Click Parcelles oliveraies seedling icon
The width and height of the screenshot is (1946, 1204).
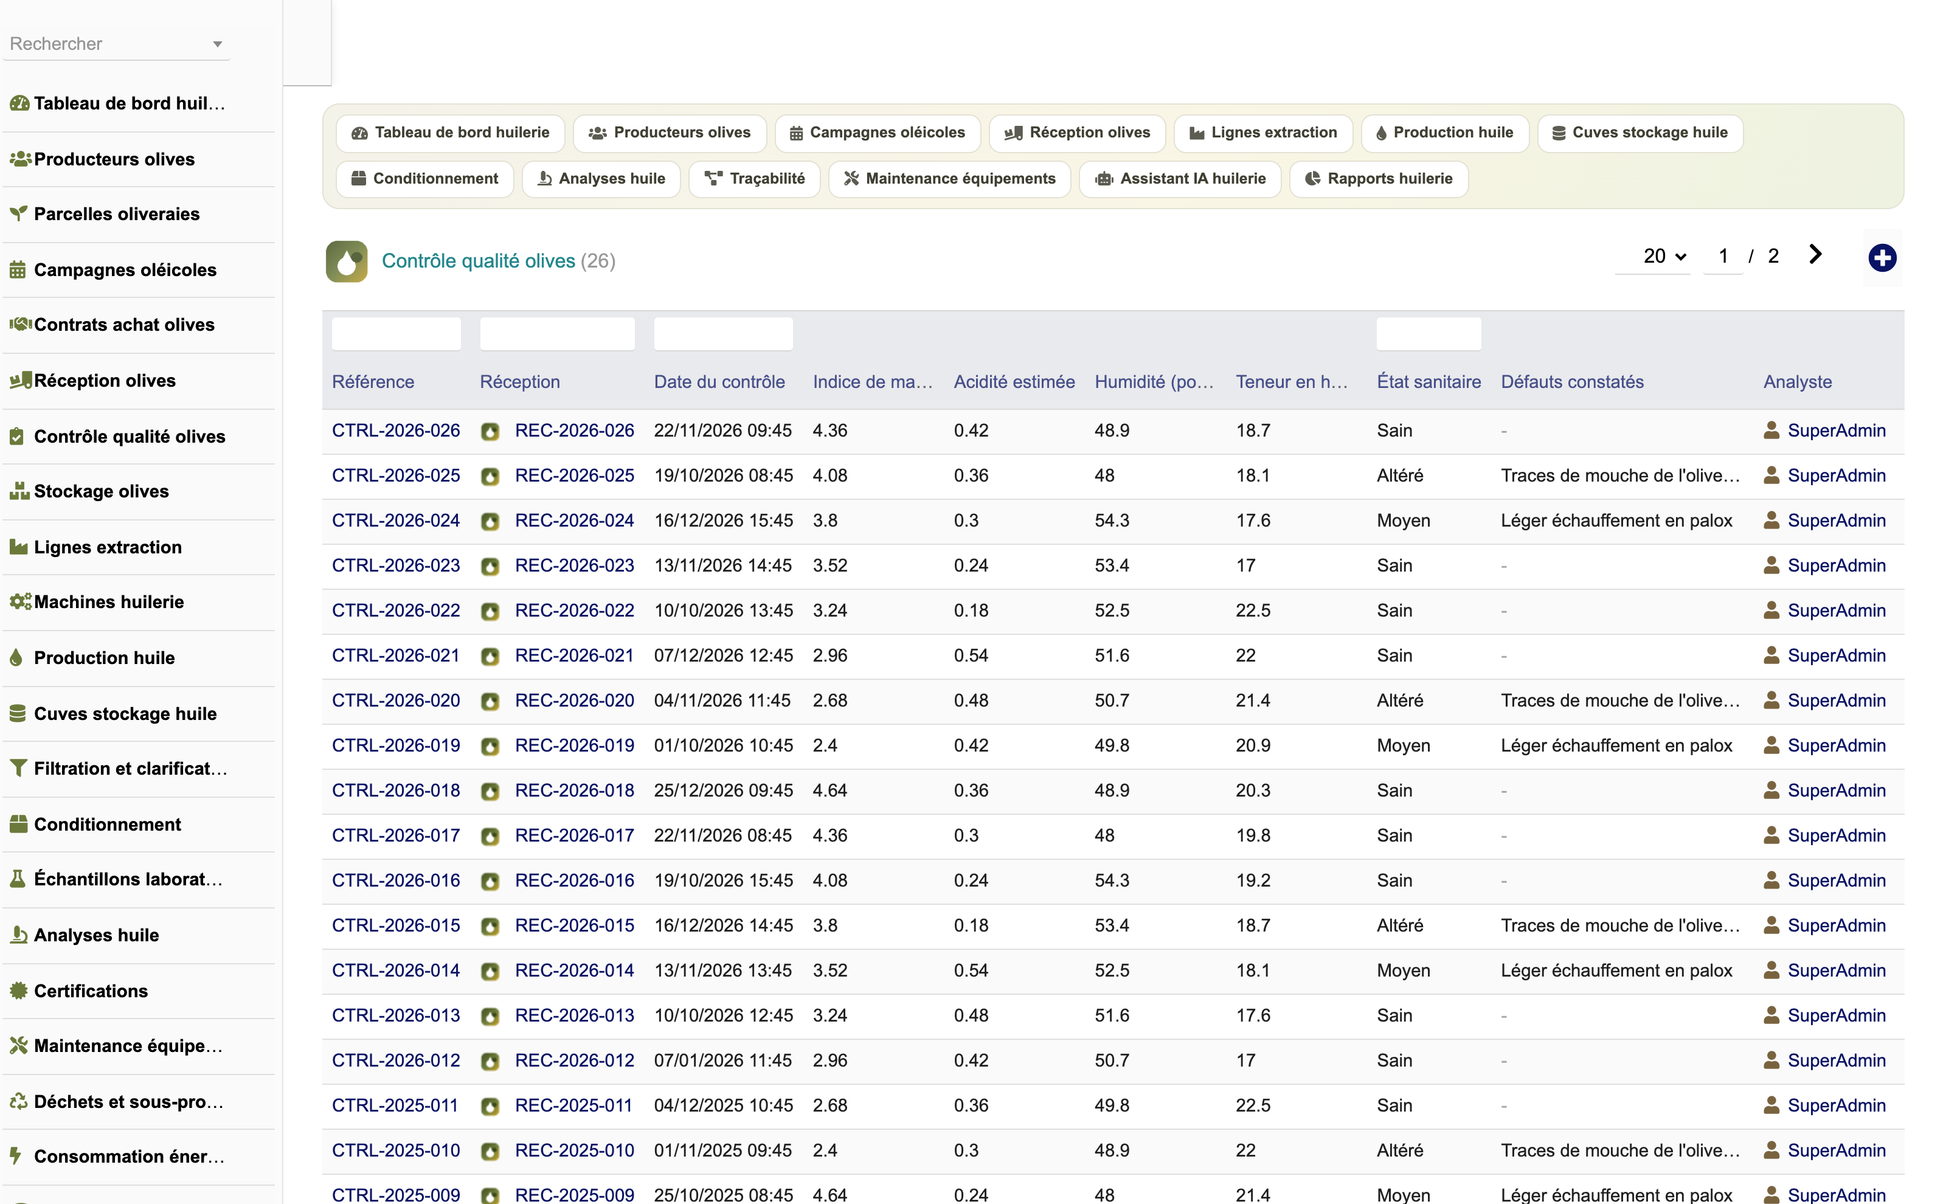tap(18, 214)
